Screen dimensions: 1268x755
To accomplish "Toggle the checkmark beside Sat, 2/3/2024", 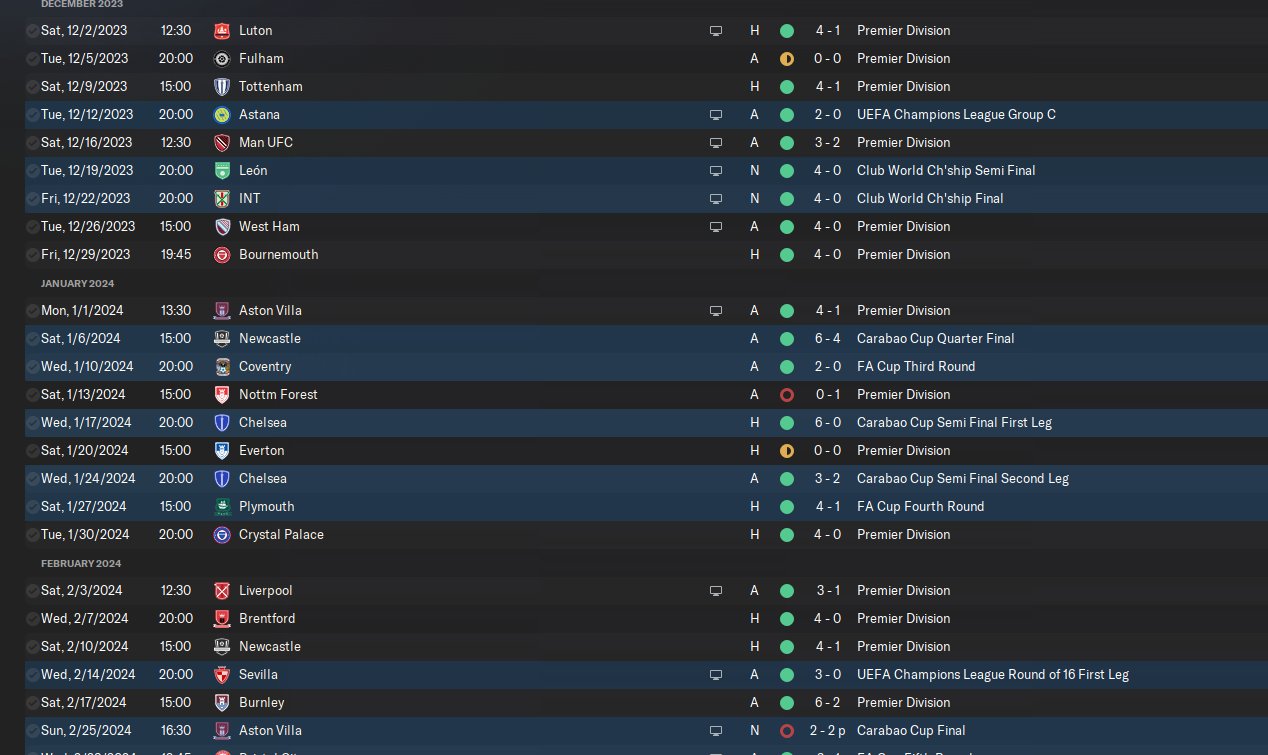I will click(33, 591).
